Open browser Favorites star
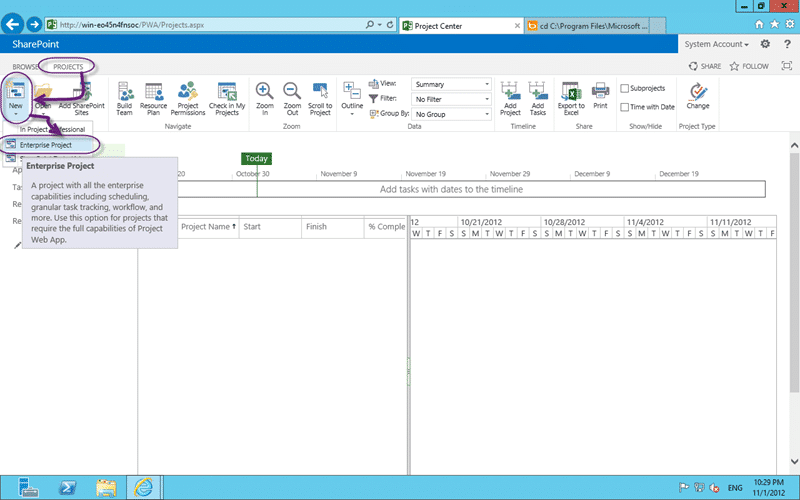Image resolution: width=800 pixels, height=500 pixels. point(774,24)
